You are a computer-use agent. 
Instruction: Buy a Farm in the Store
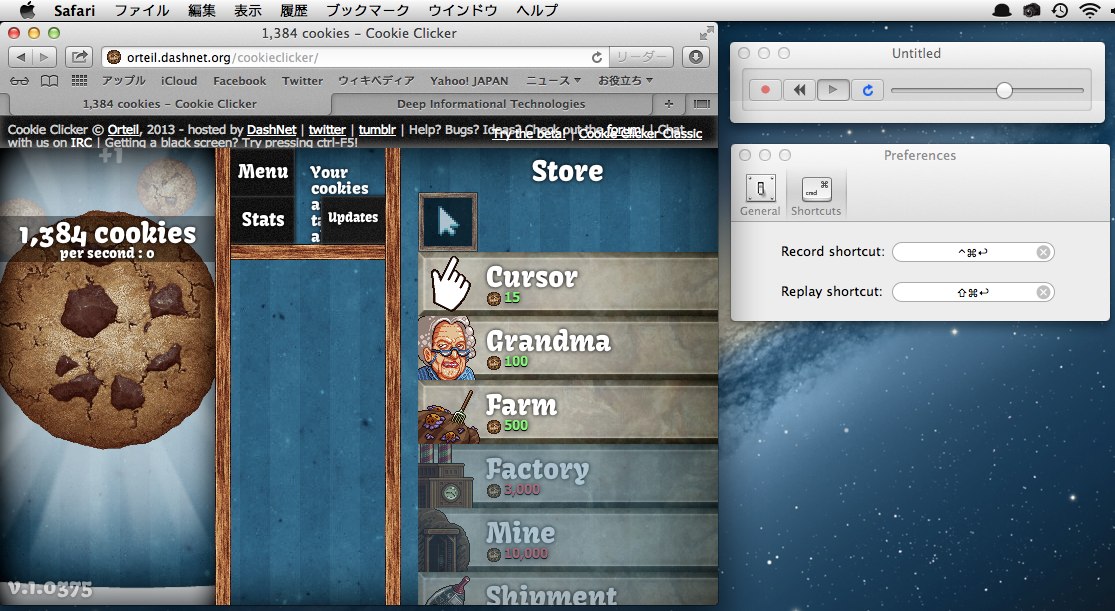click(568, 411)
